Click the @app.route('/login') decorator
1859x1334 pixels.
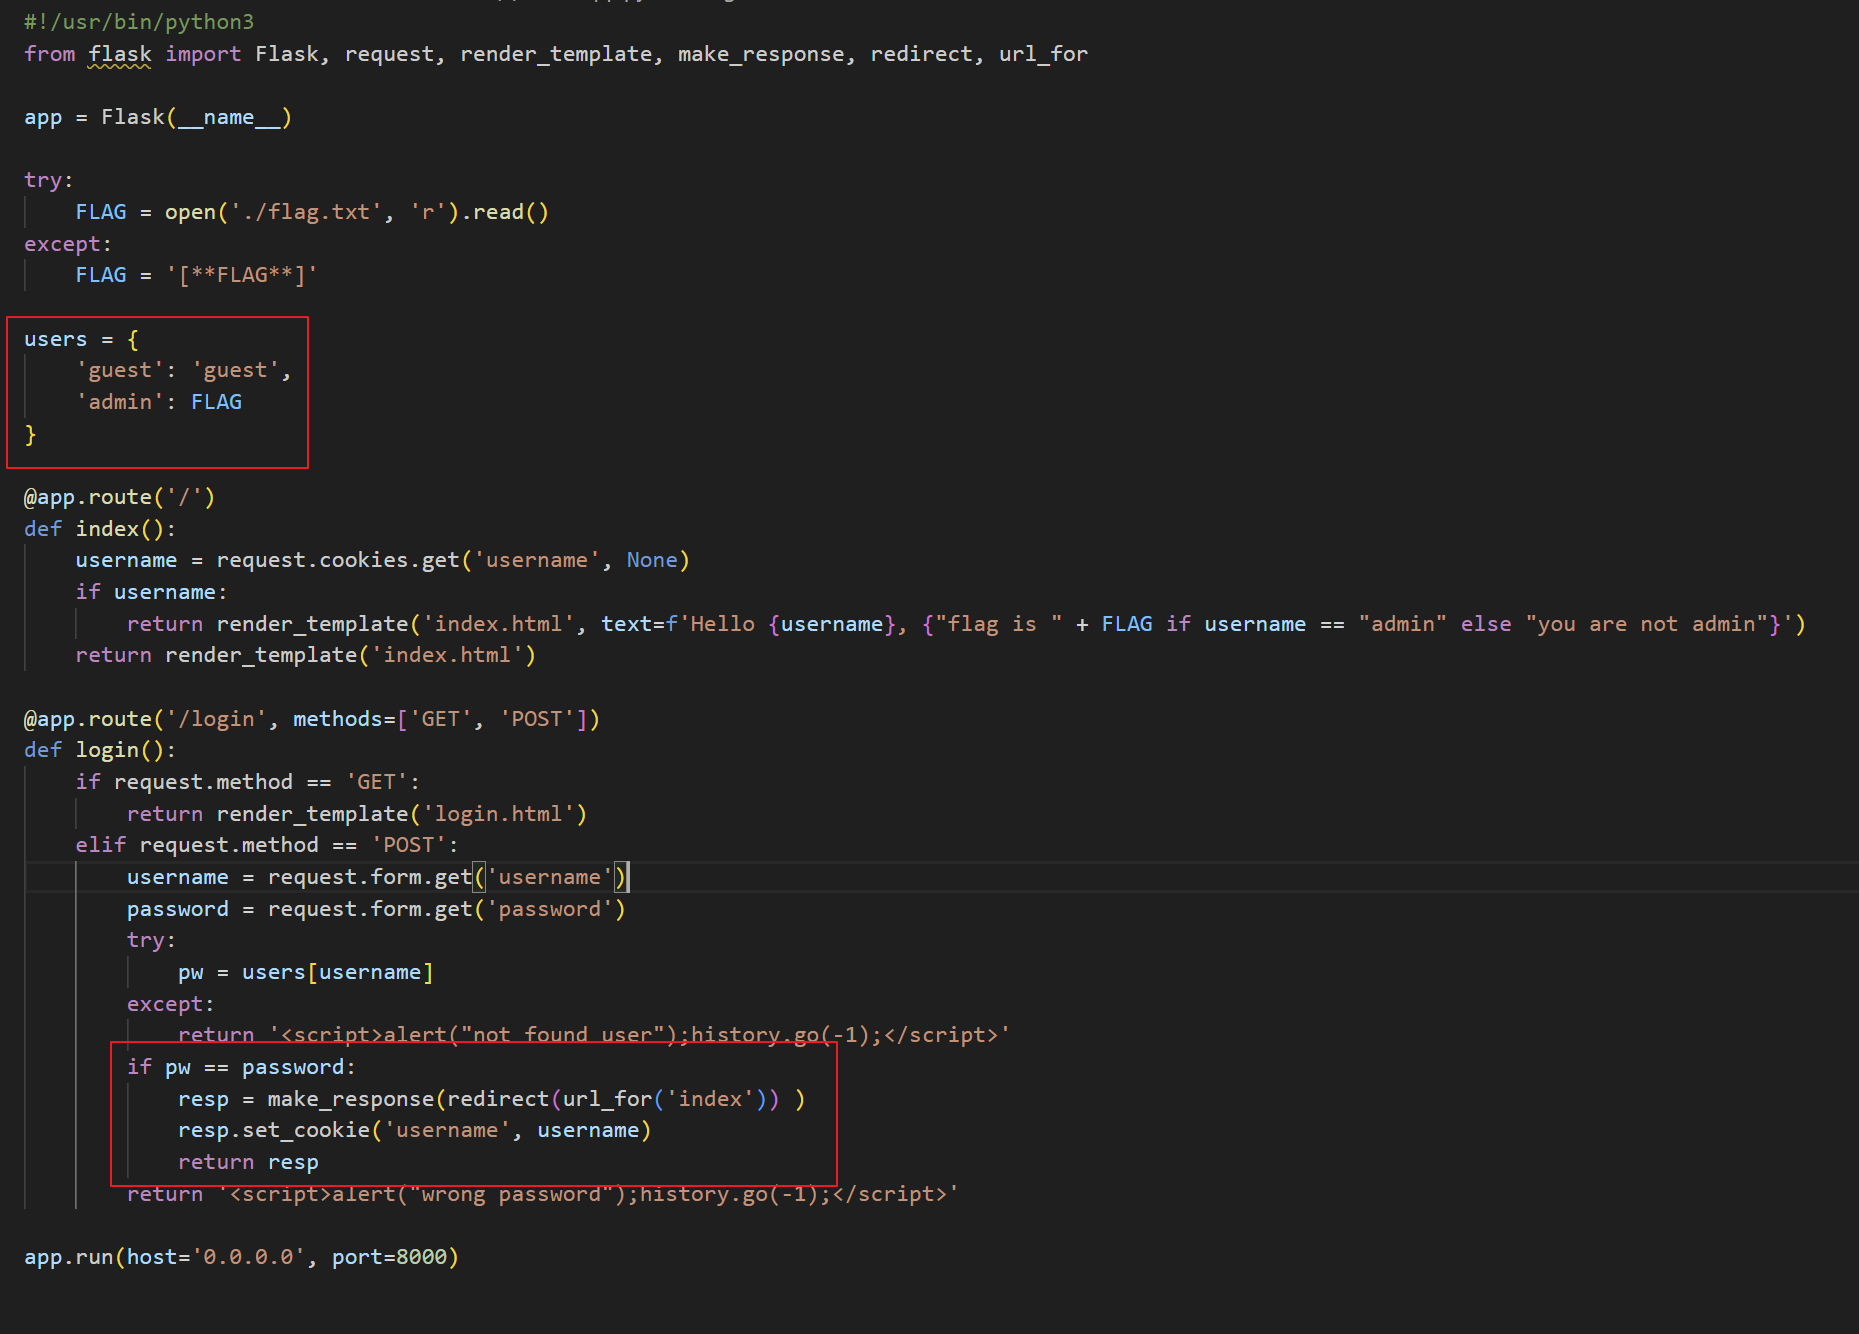pos(312,719)
